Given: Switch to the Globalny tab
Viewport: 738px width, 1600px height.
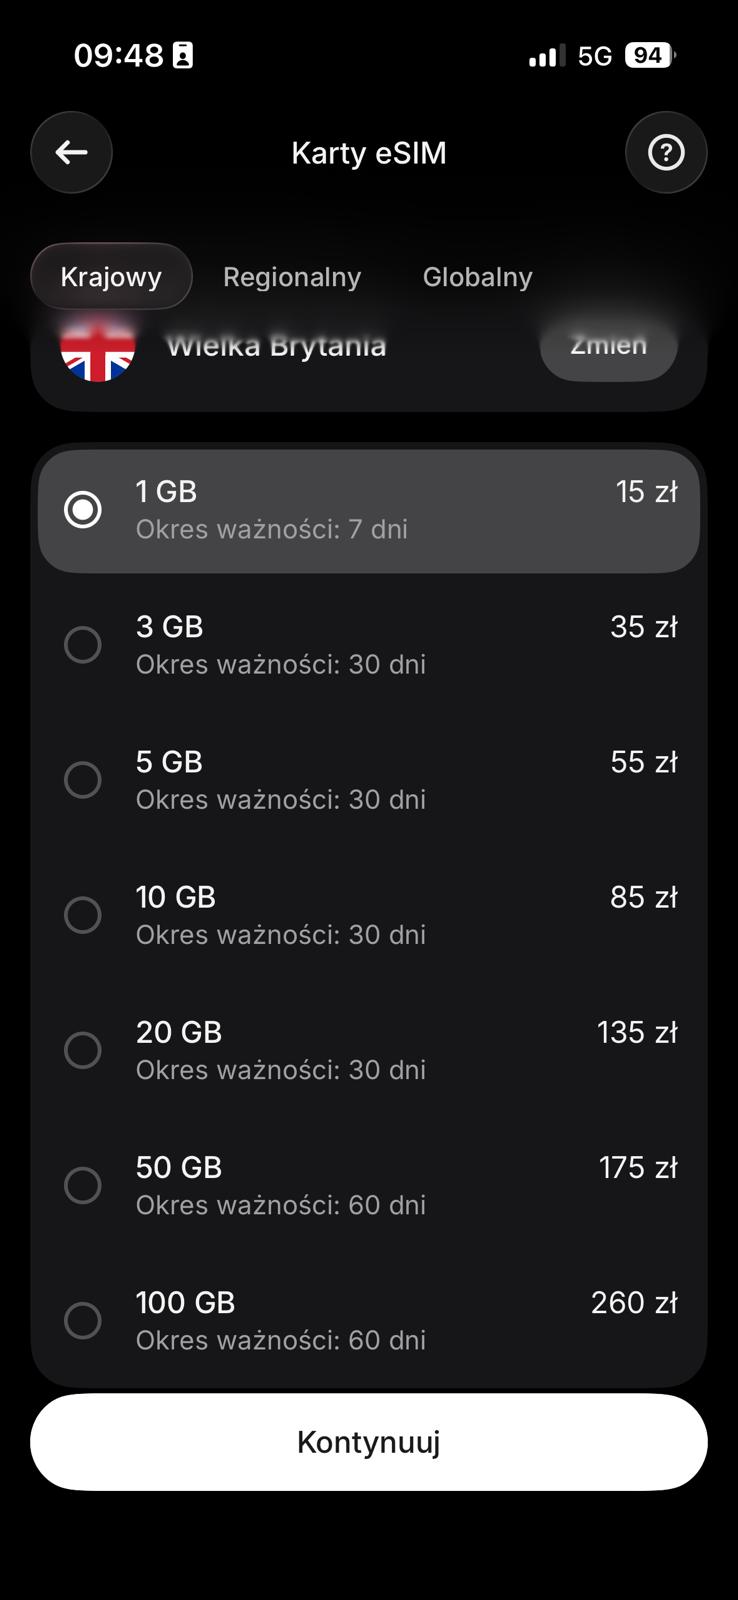Looking at the screenshot, I should coord(477,277).
